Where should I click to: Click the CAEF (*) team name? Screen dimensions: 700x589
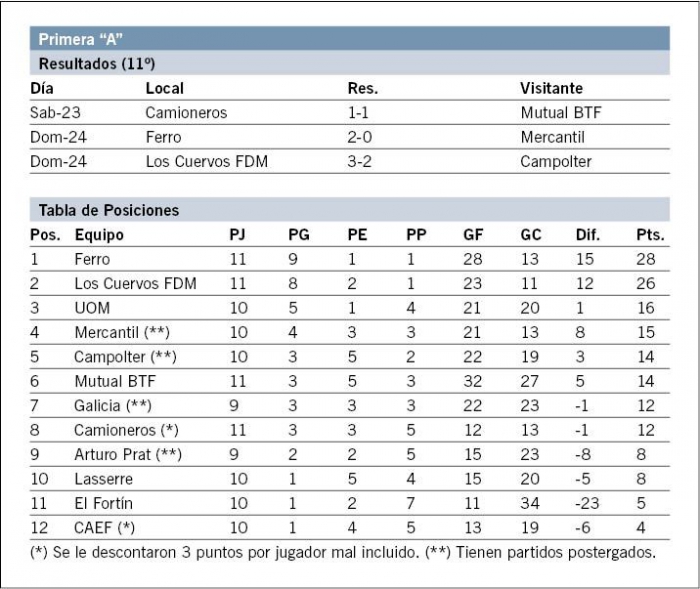tap(104, 528)
